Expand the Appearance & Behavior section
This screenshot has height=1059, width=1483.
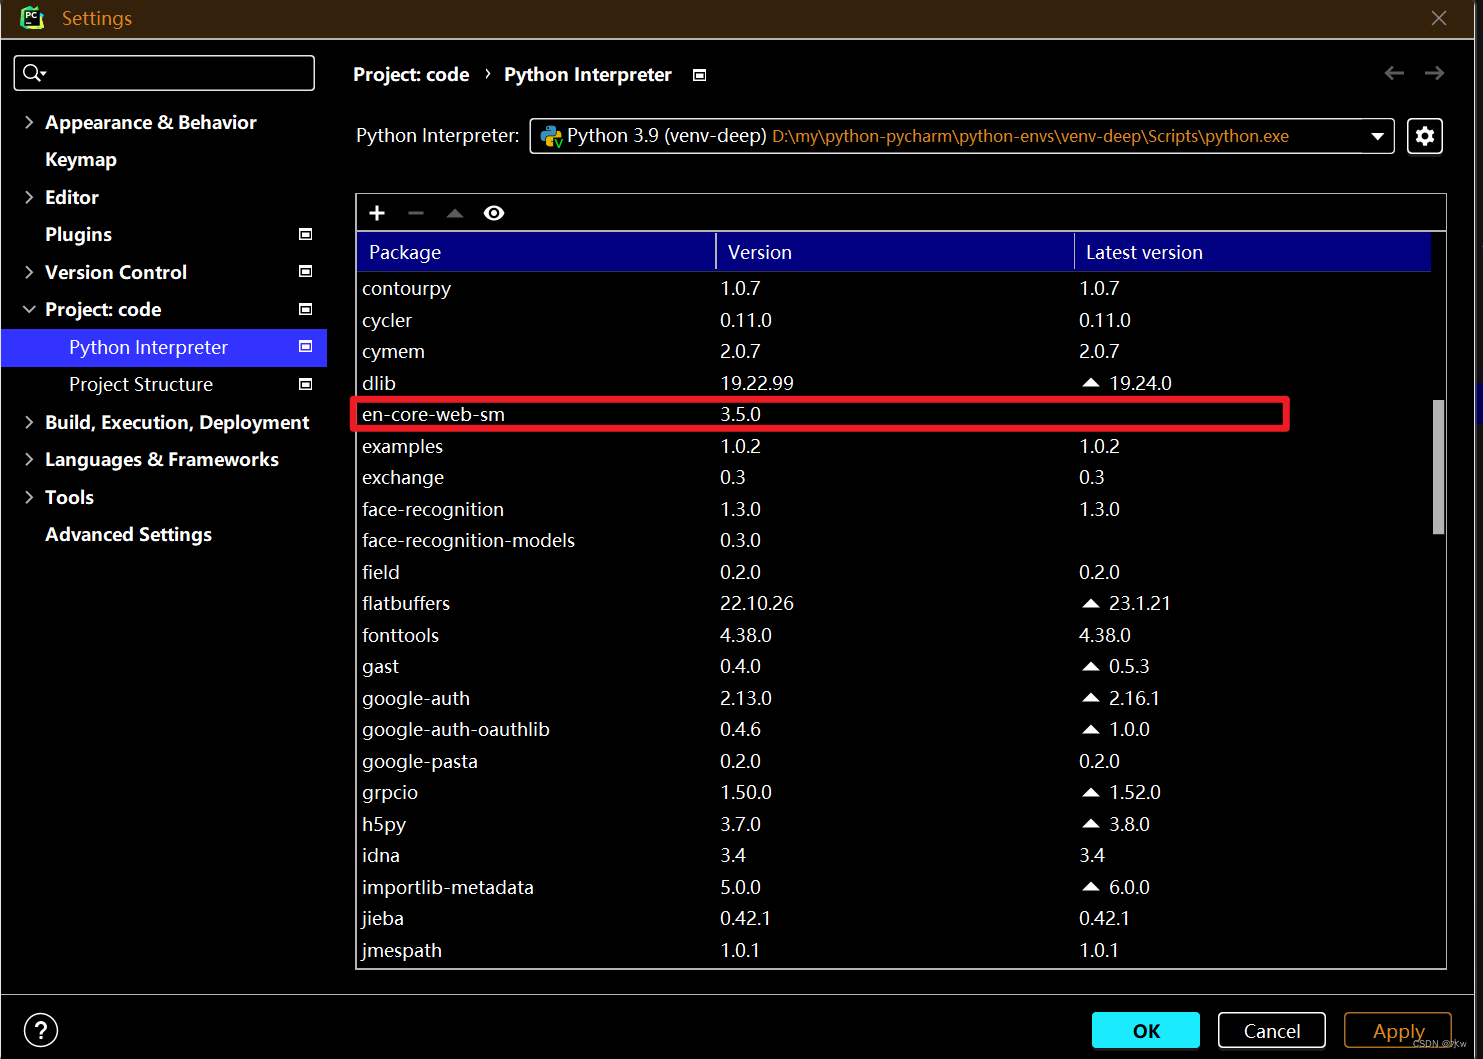[29, 122]
